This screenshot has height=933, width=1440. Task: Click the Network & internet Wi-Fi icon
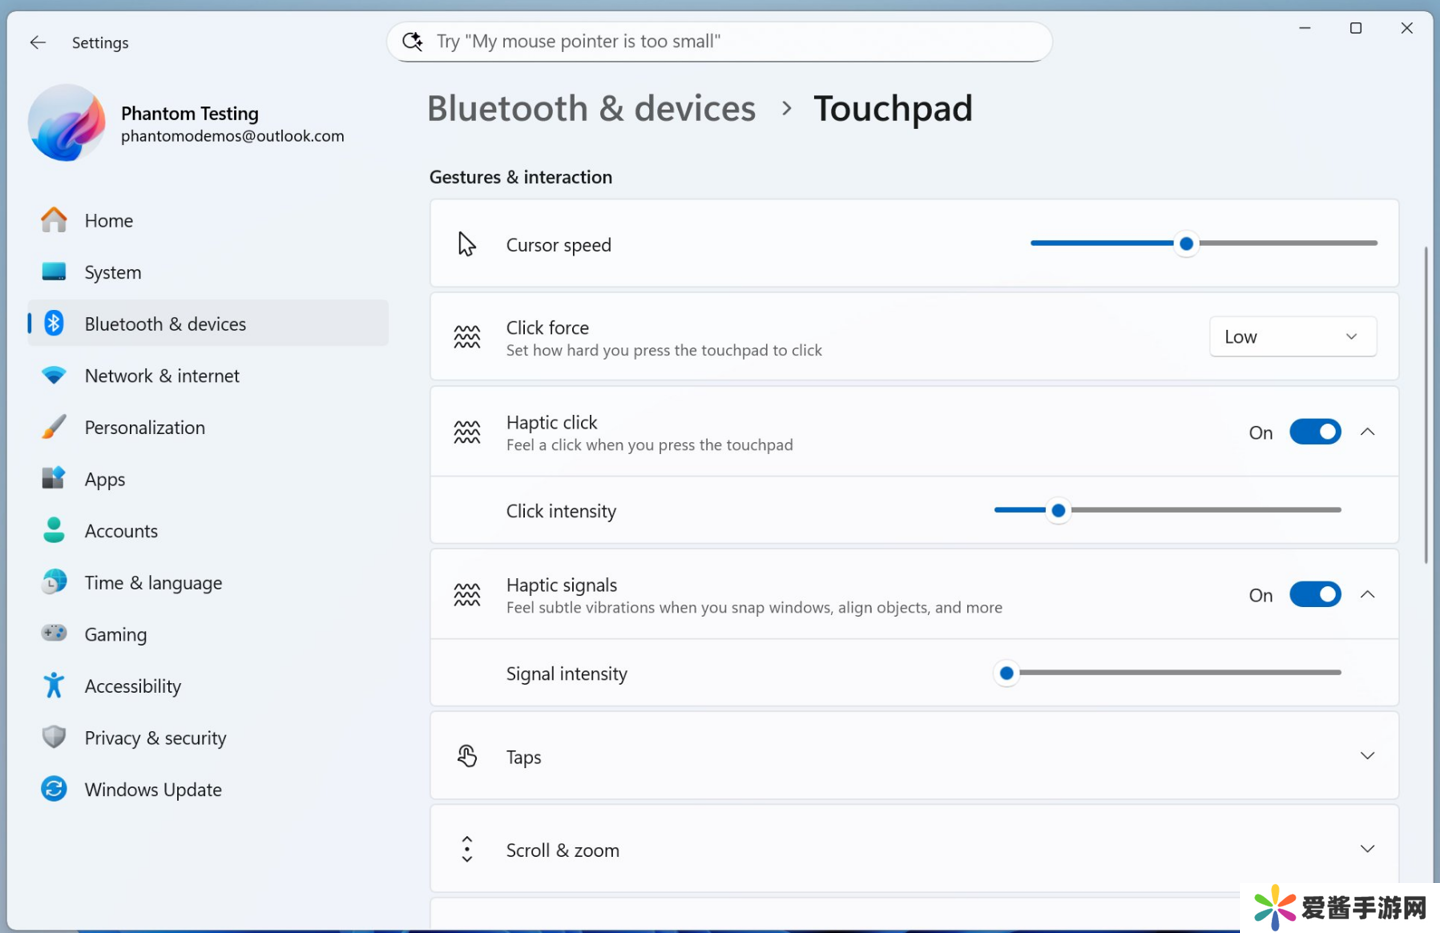pyautogui.click(x=54, y=375)
